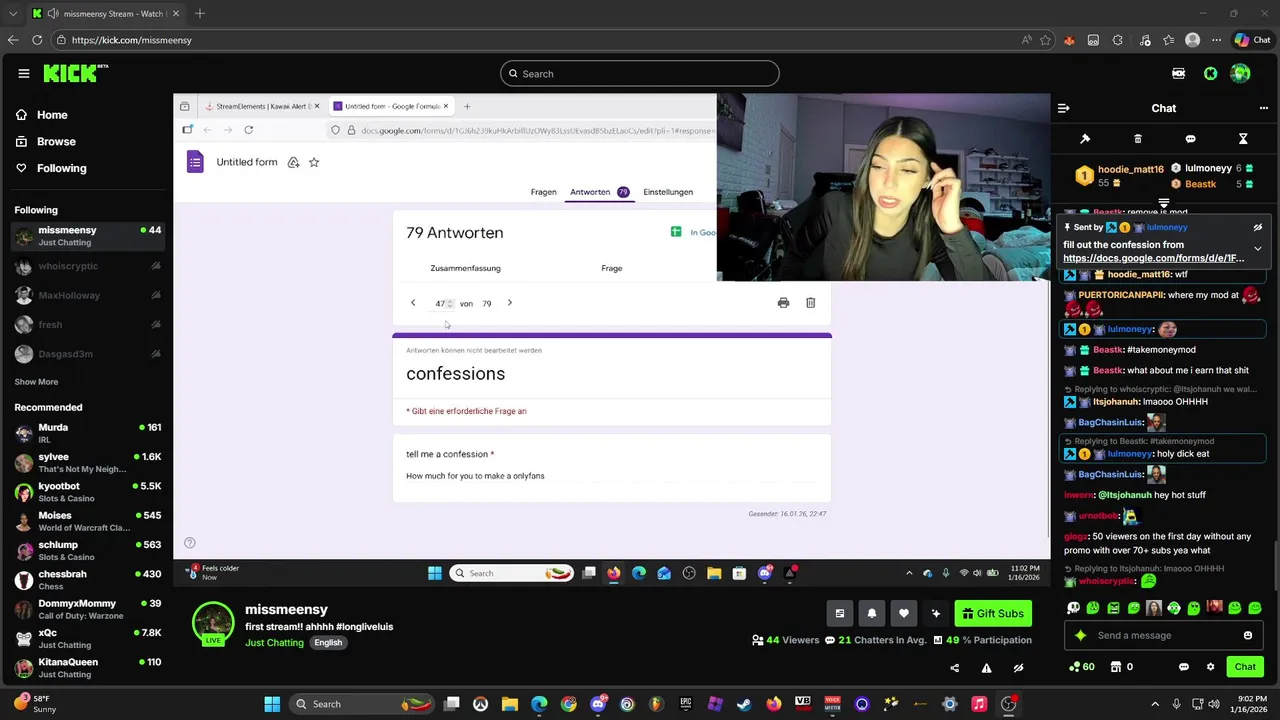Click the chat bubble mode icon
The height and width of the screenshot is (720, 1280).
click(x=1190, y=139)
